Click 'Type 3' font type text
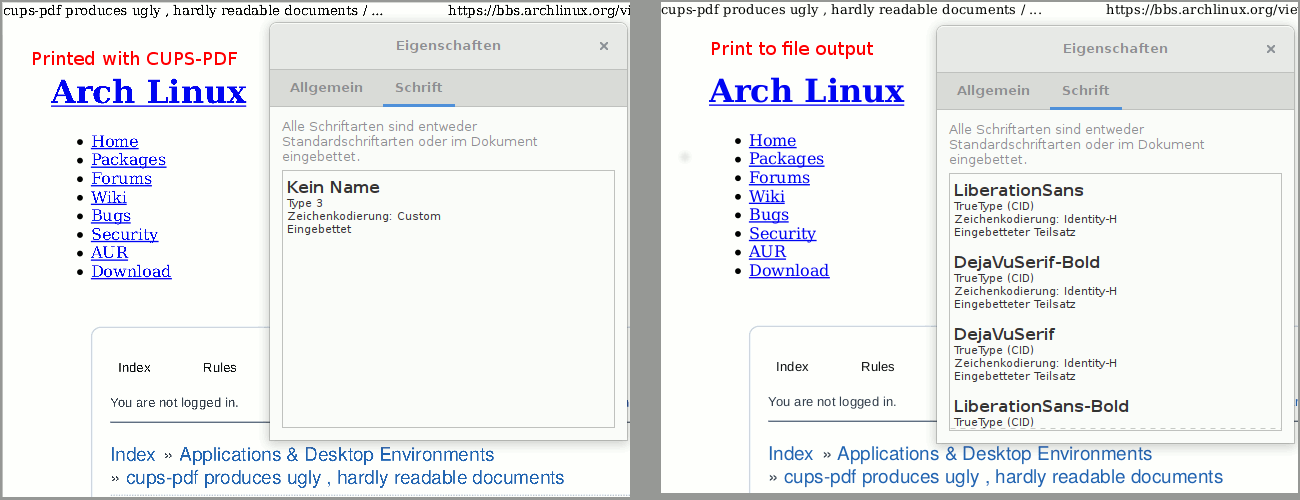The height and width of the screenshot is (500, 1300). click(x=305, y=204)
